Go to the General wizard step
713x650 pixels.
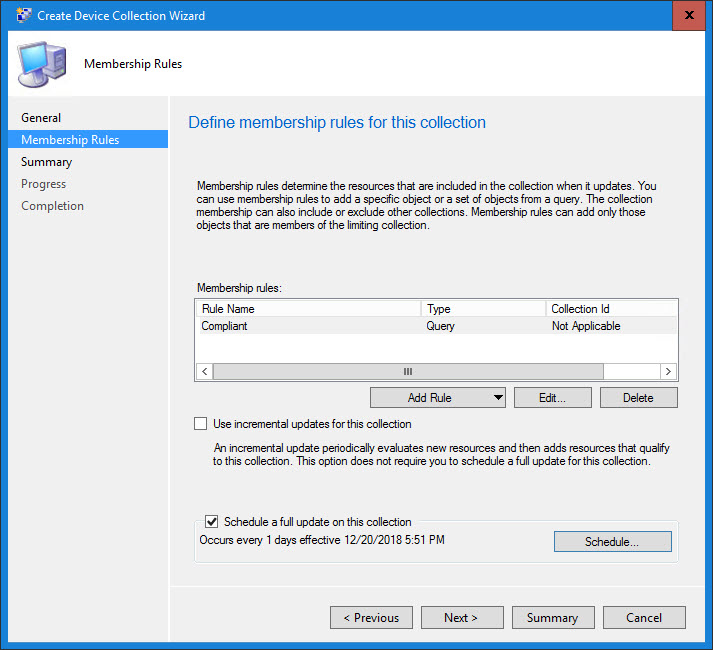point(41,118)
